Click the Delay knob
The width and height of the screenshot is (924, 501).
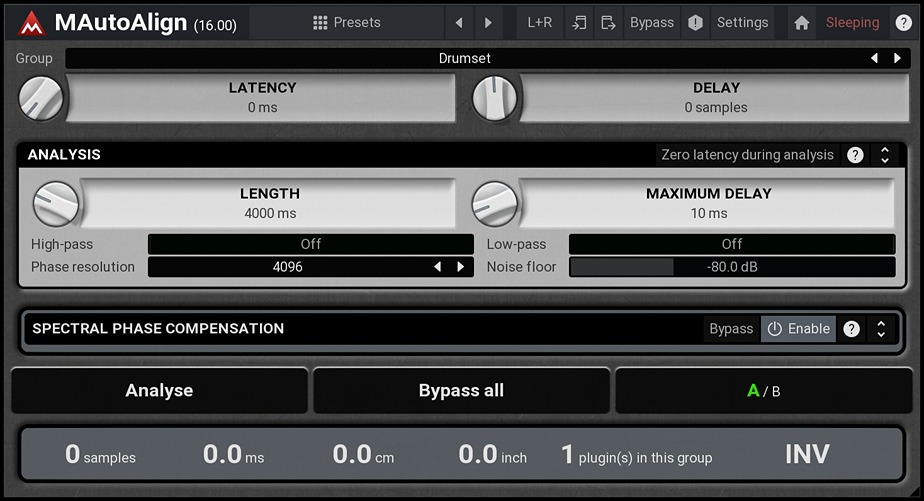(x=495, y=98)
